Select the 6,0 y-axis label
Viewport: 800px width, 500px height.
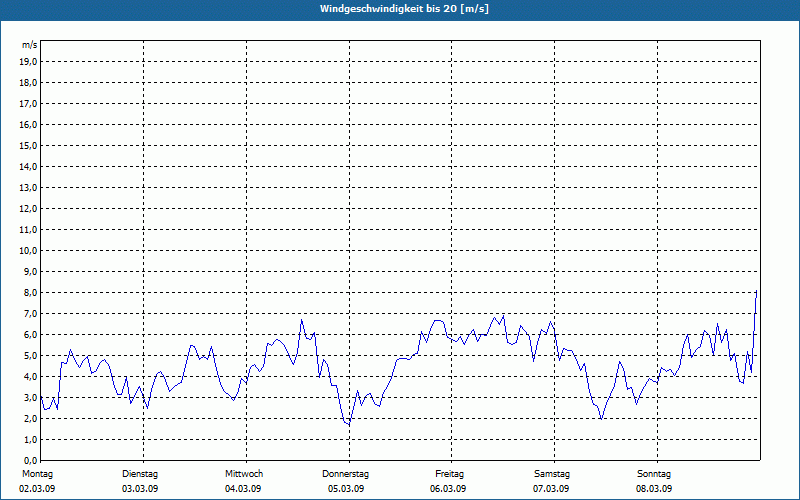(x=30, y=335)
